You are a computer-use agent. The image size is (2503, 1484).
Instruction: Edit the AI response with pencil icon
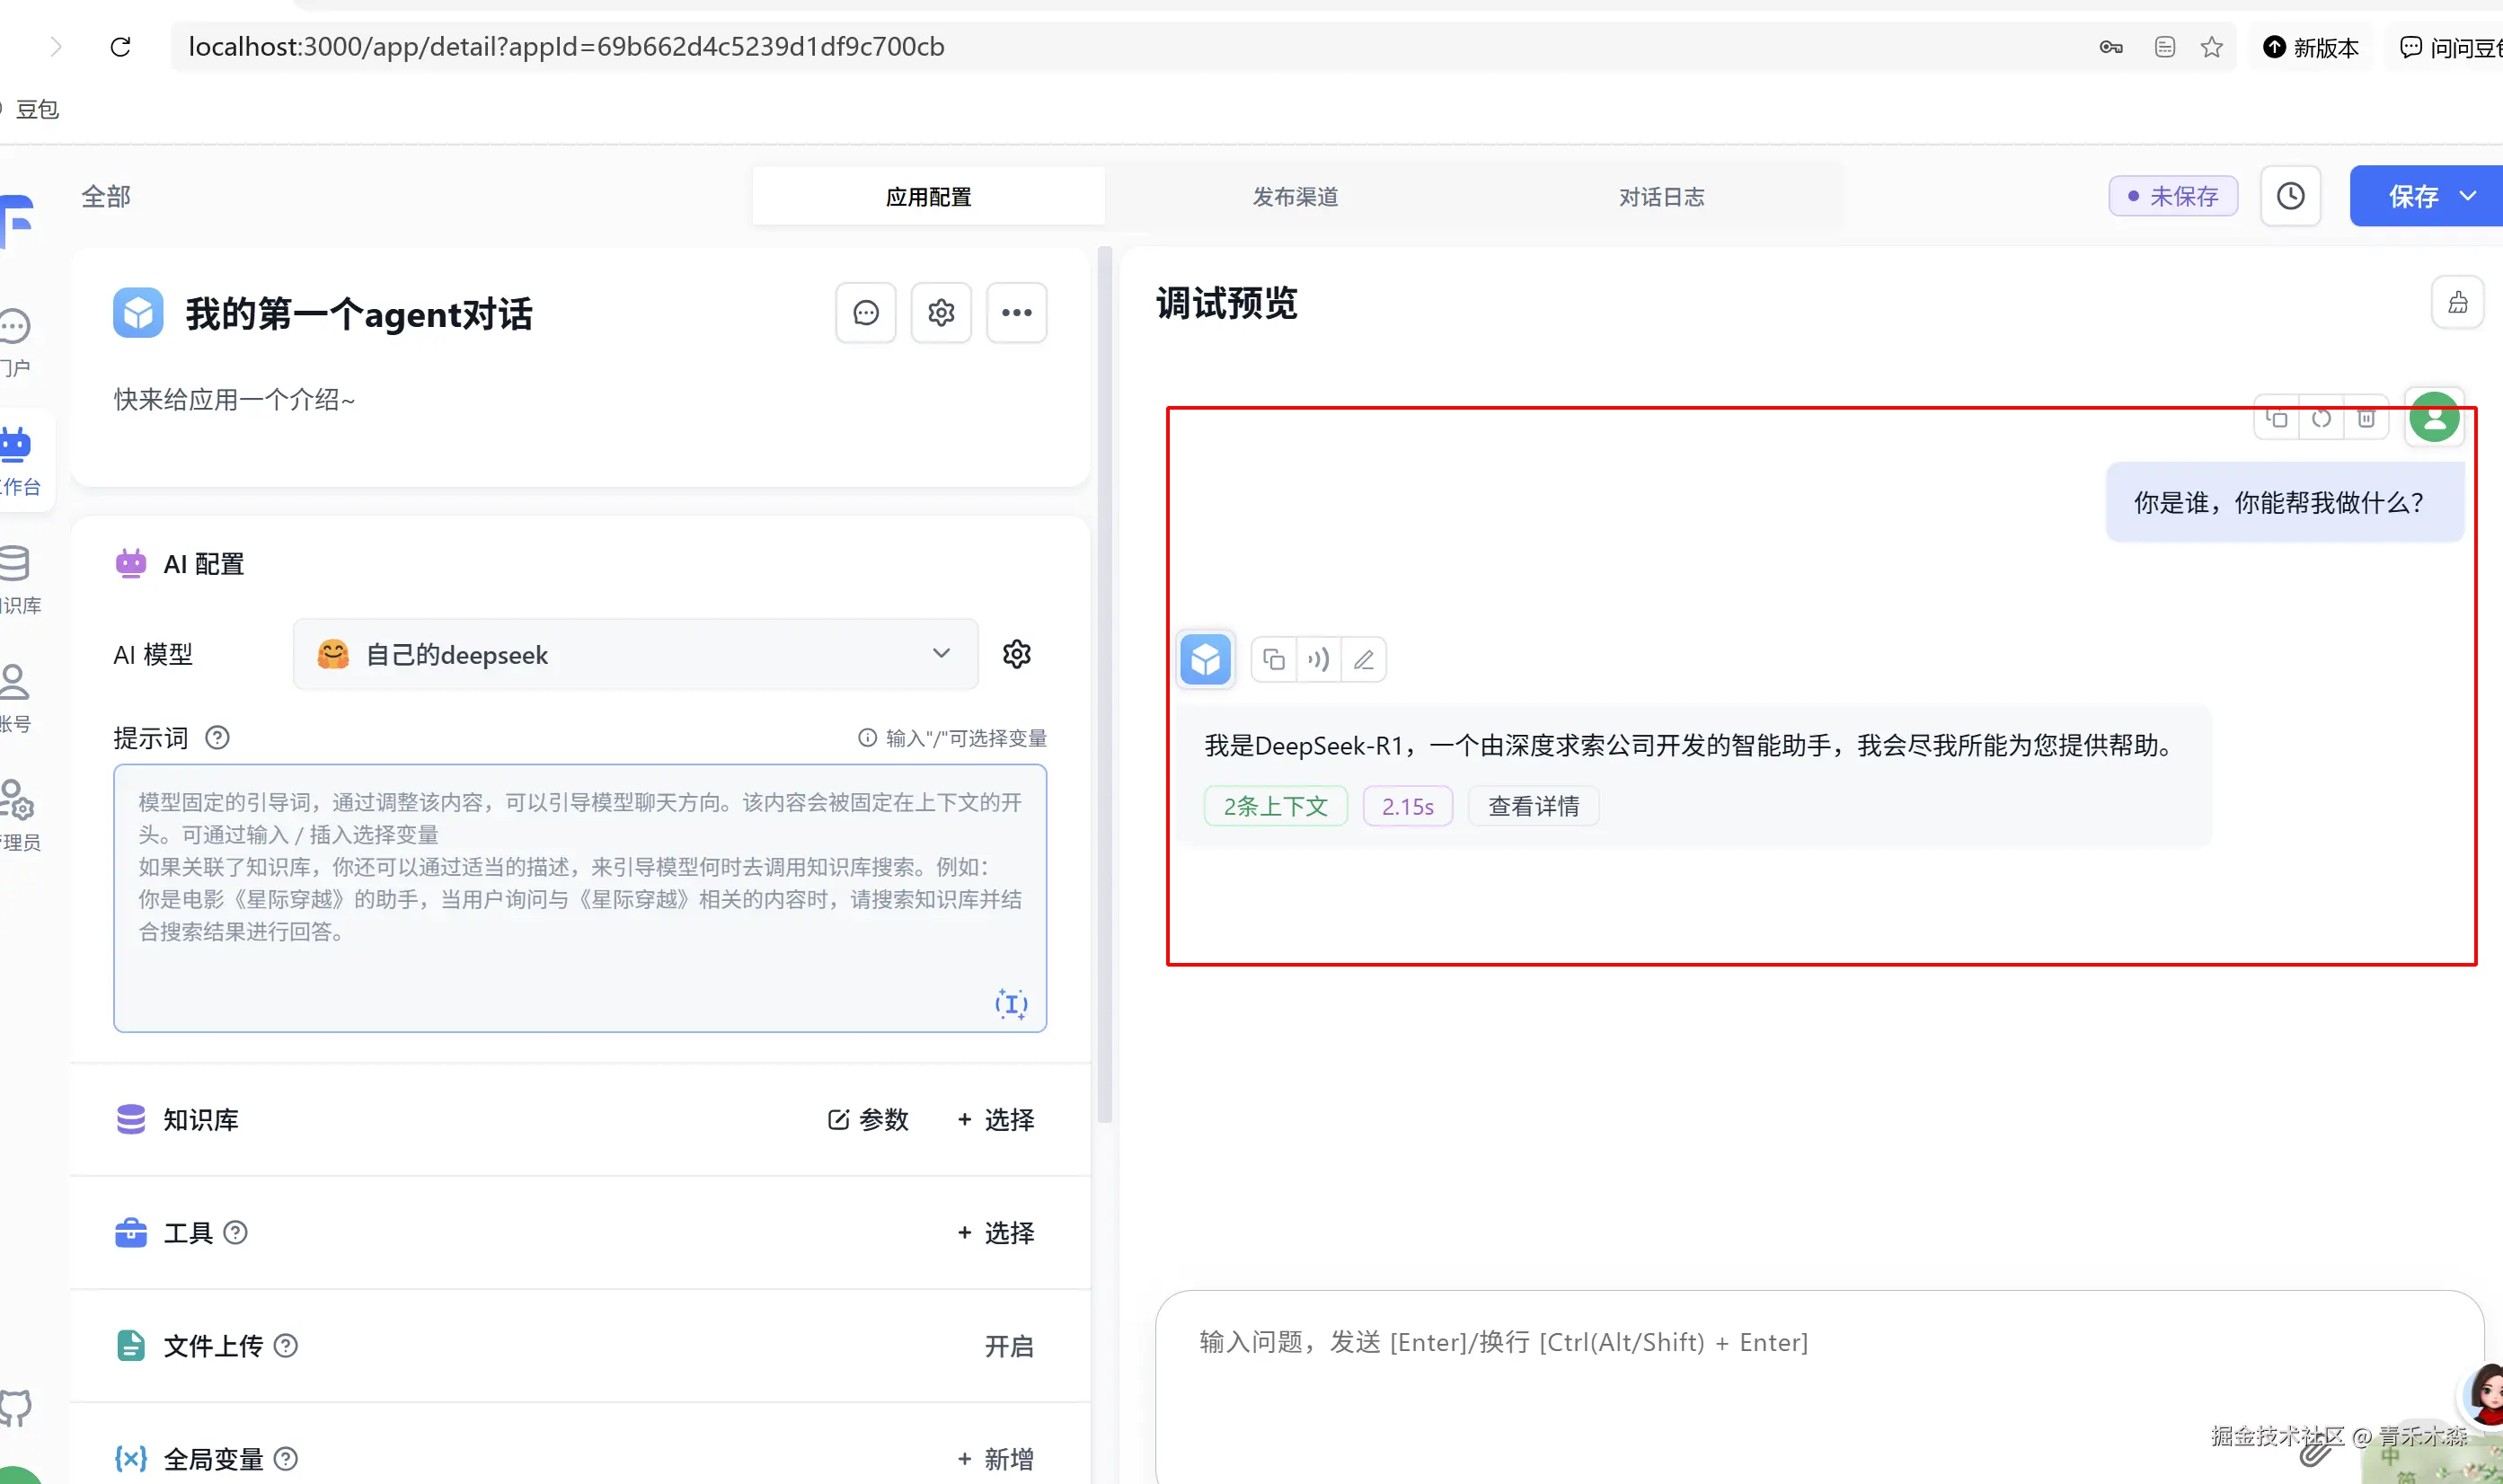pyautogui.click(x=1363, y=660)
